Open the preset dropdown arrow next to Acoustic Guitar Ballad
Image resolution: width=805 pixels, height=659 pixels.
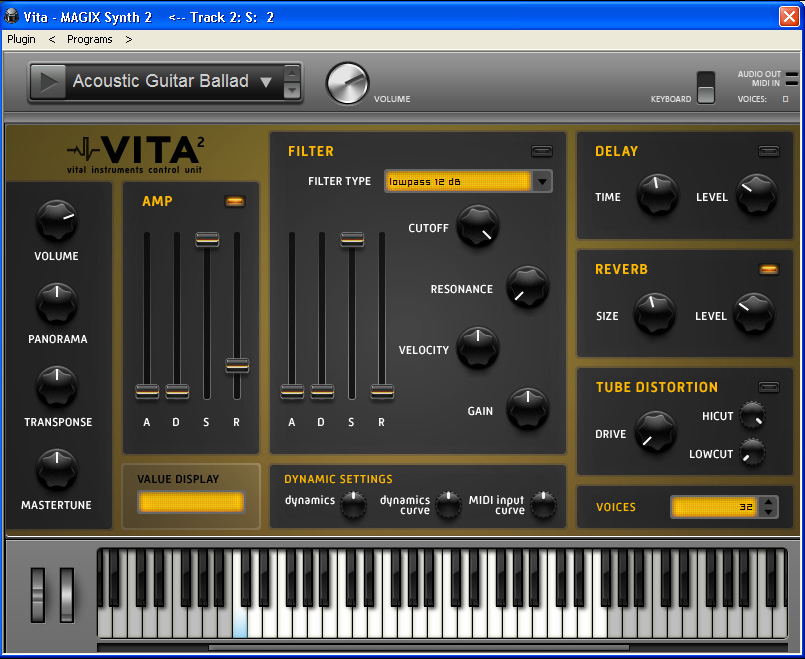click(x=265, y=82)
